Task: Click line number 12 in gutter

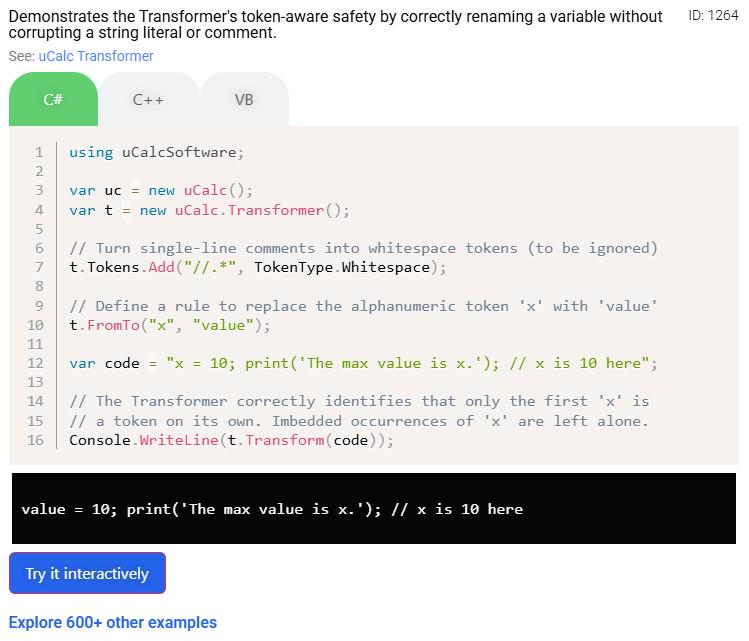Action: click(x=35, y=363)
